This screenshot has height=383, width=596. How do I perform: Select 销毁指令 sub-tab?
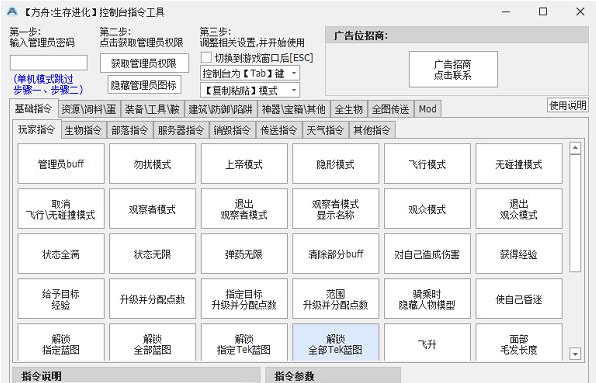(x=232, y=130)
